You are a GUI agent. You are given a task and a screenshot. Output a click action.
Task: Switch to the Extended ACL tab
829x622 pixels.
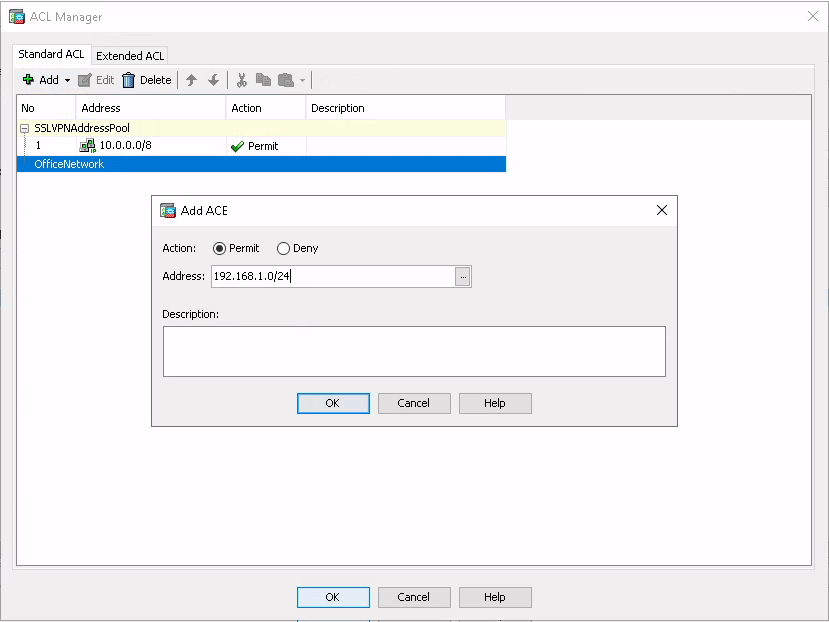point(130,56)
